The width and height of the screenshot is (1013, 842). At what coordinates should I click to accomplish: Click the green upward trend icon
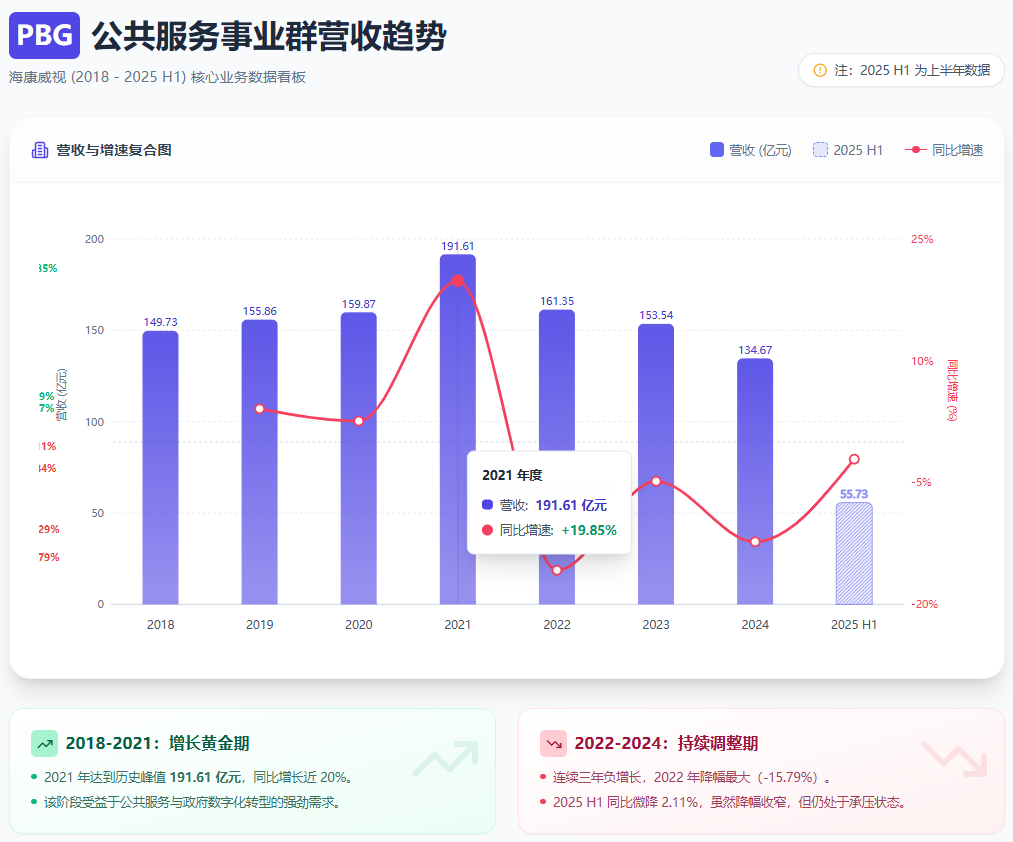[x=44, y=744]
